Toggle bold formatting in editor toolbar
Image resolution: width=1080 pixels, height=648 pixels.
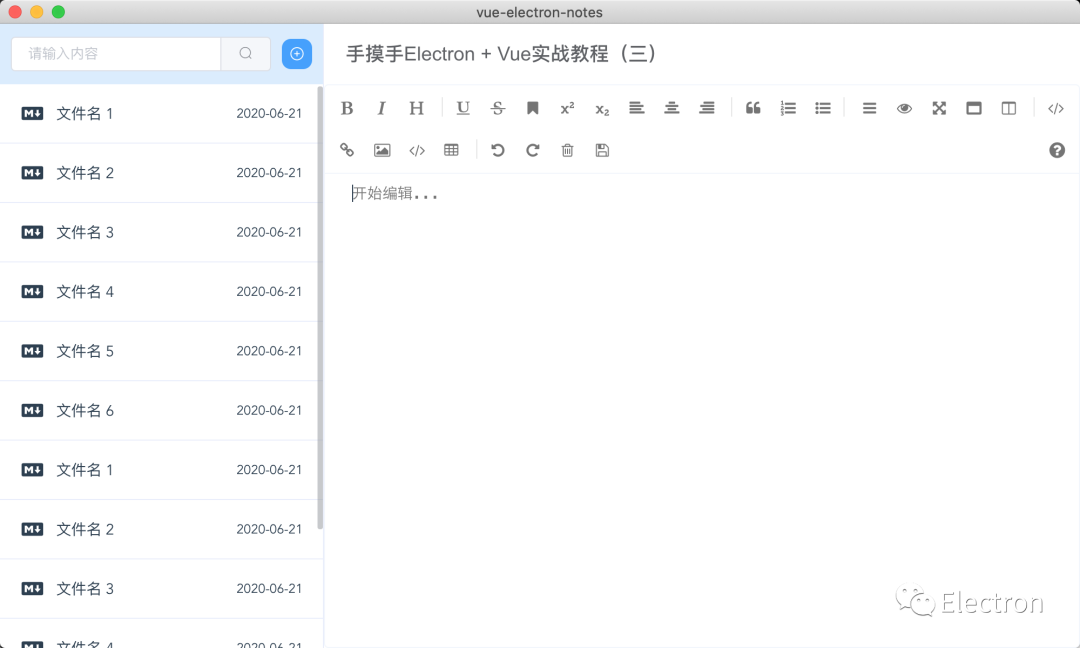coord(347,108)
